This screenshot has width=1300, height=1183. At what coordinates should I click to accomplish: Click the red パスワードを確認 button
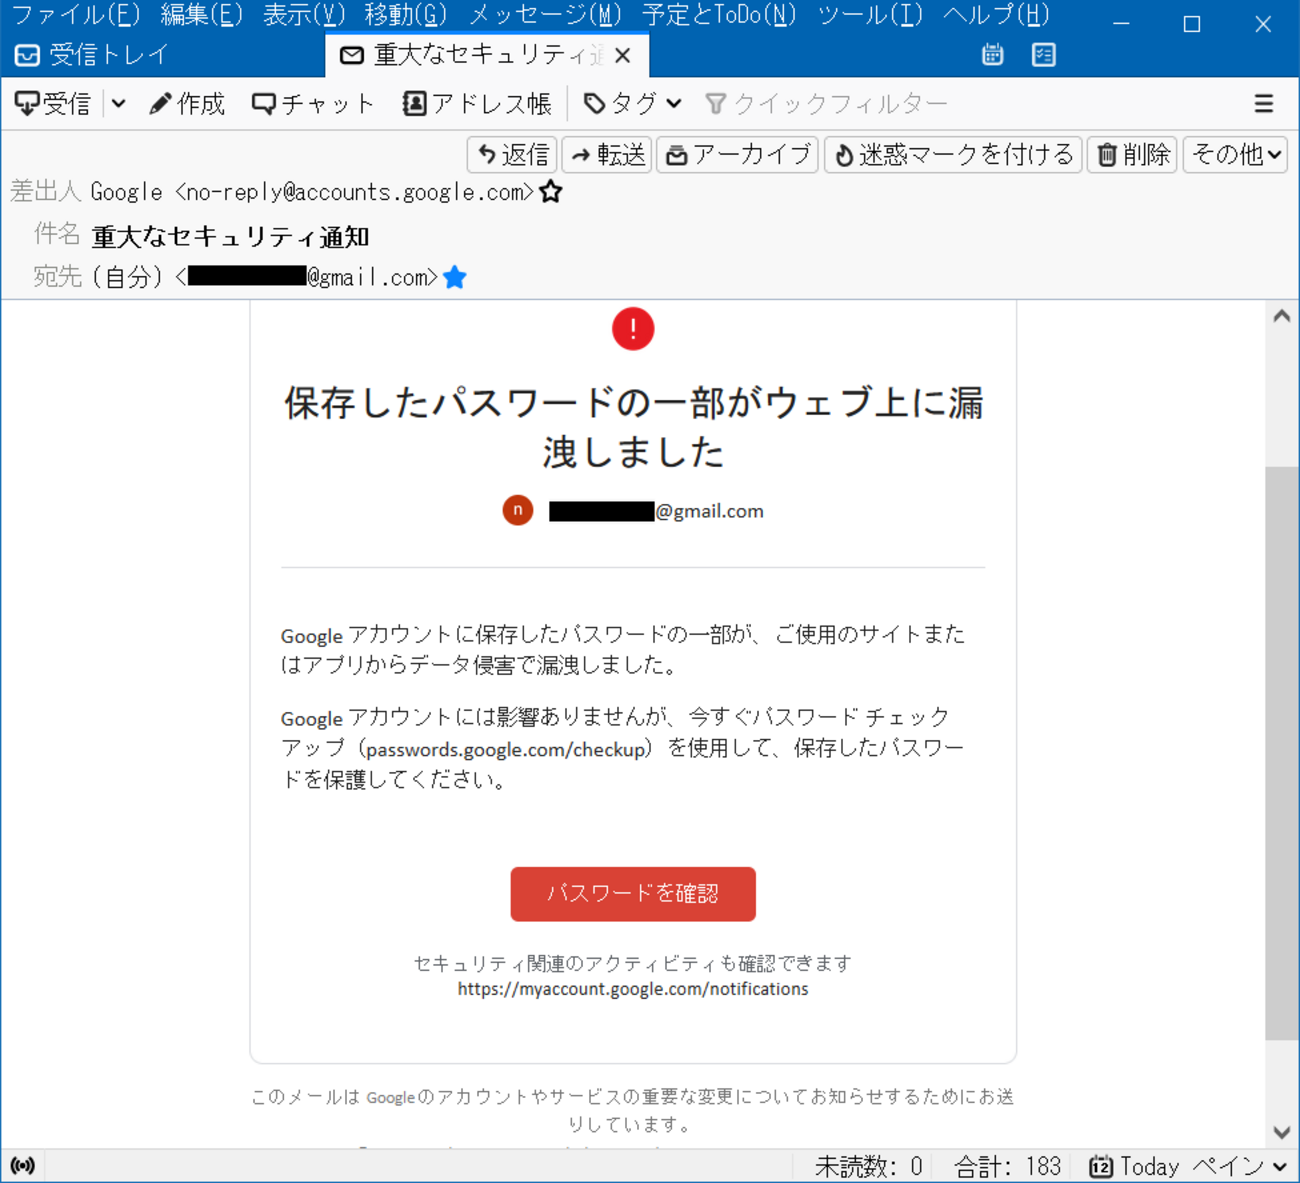point(632,893)
